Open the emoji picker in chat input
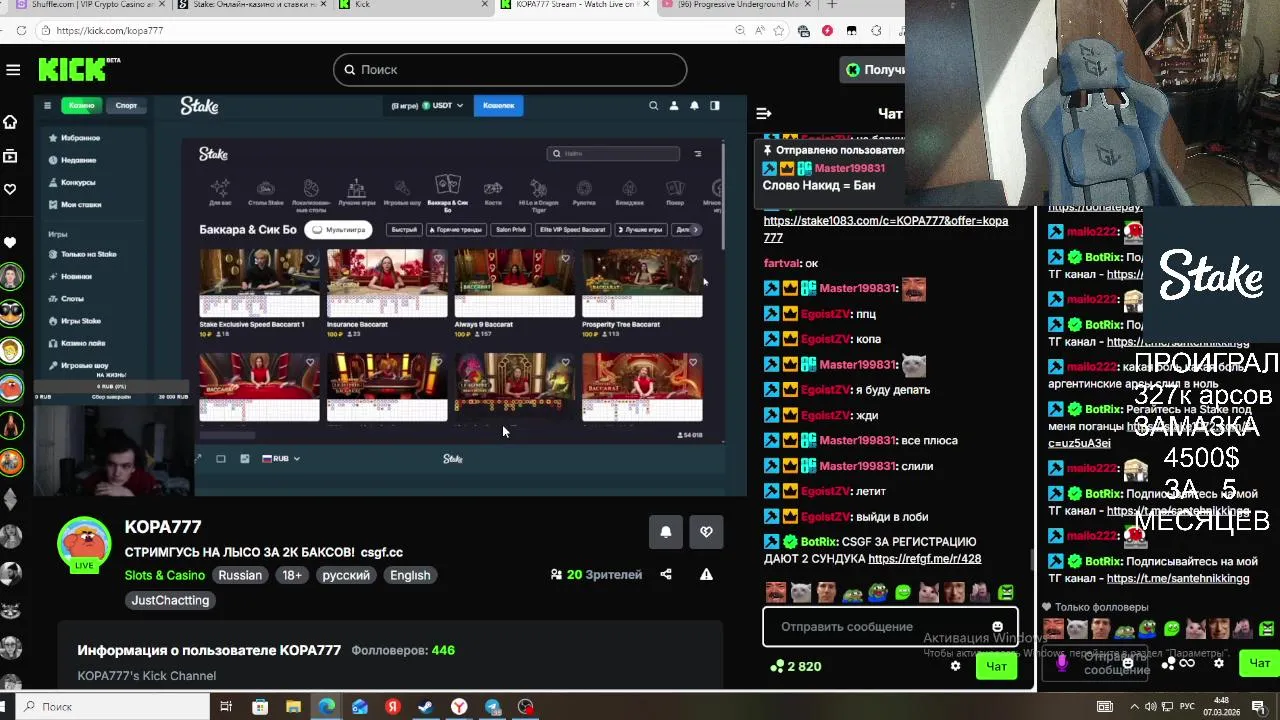 tap(997, 627)
